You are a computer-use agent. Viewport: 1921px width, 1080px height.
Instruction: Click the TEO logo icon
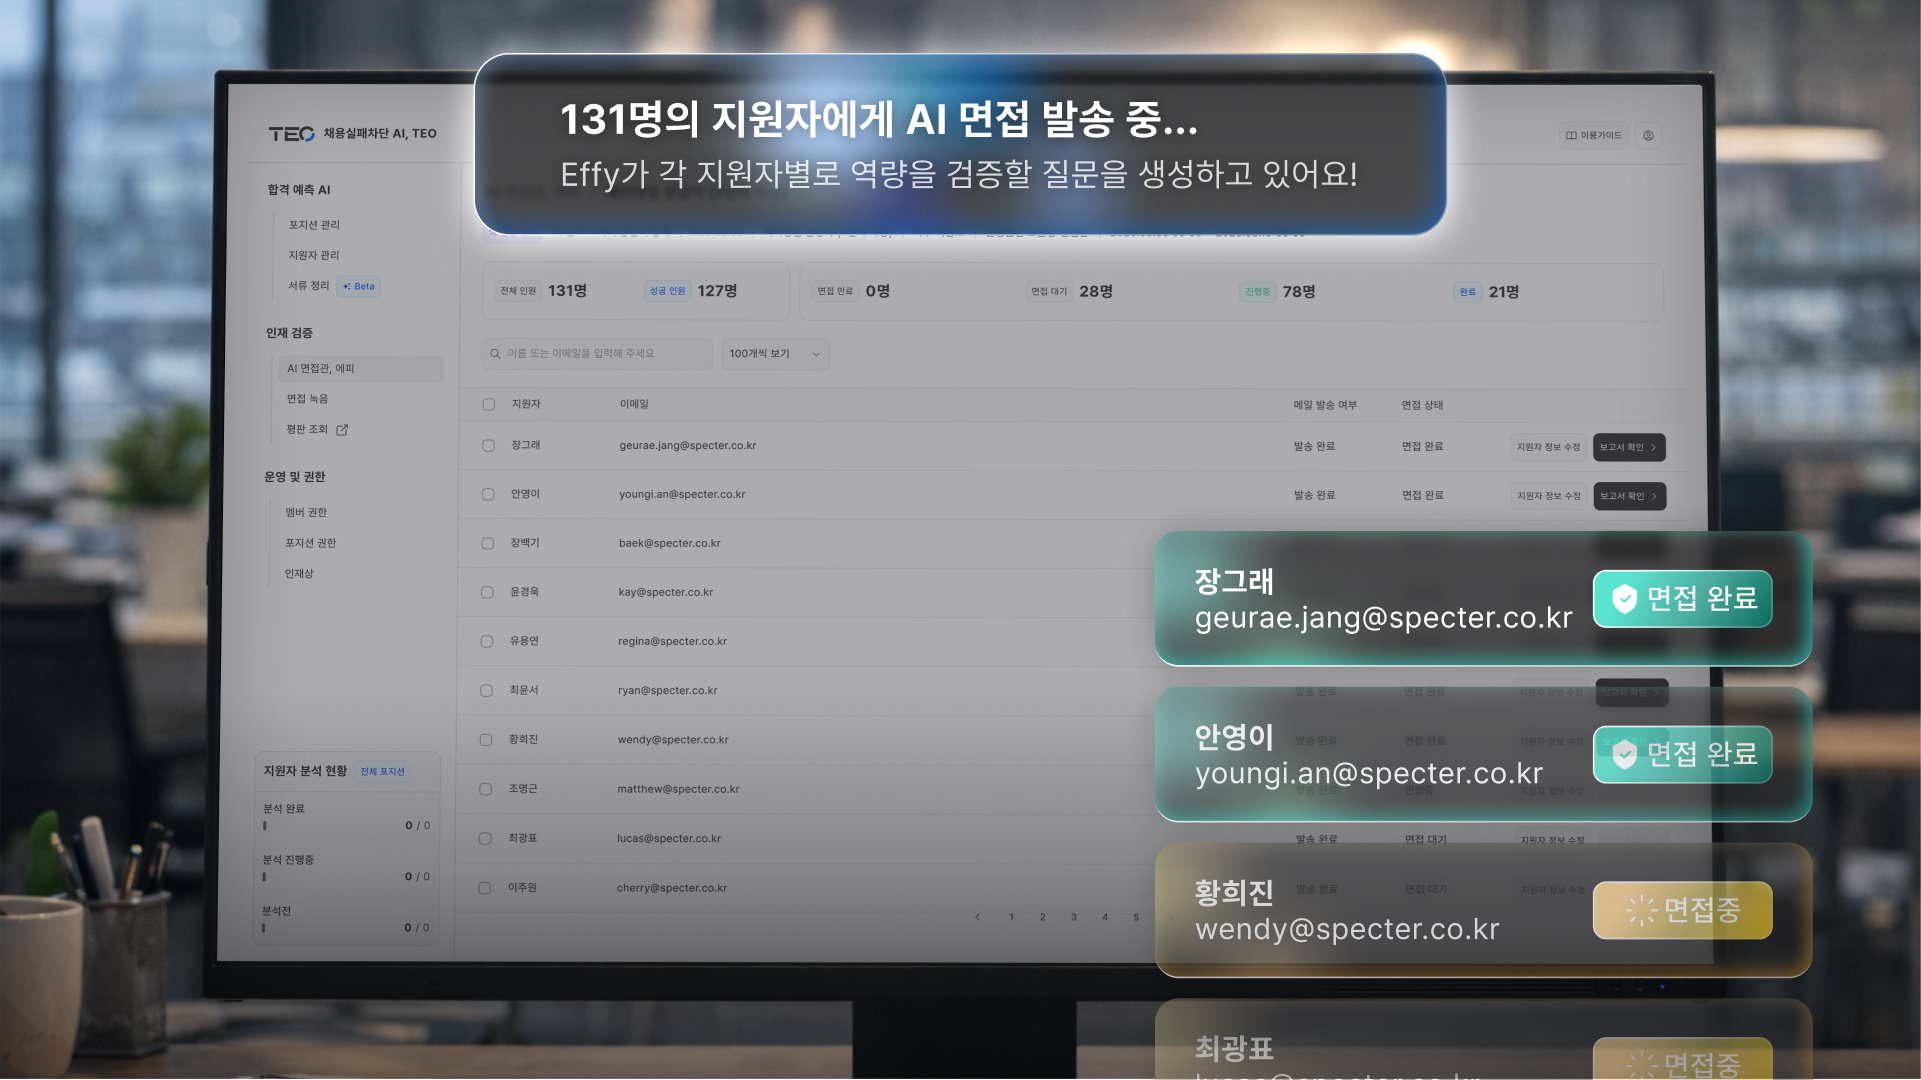[291, 134]
